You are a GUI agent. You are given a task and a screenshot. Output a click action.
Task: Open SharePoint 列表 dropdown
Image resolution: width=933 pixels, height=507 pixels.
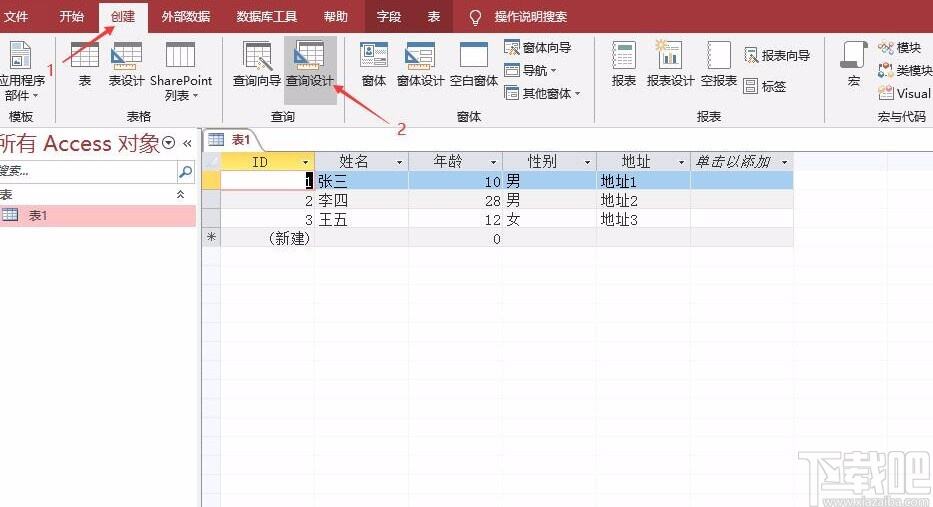180,71
